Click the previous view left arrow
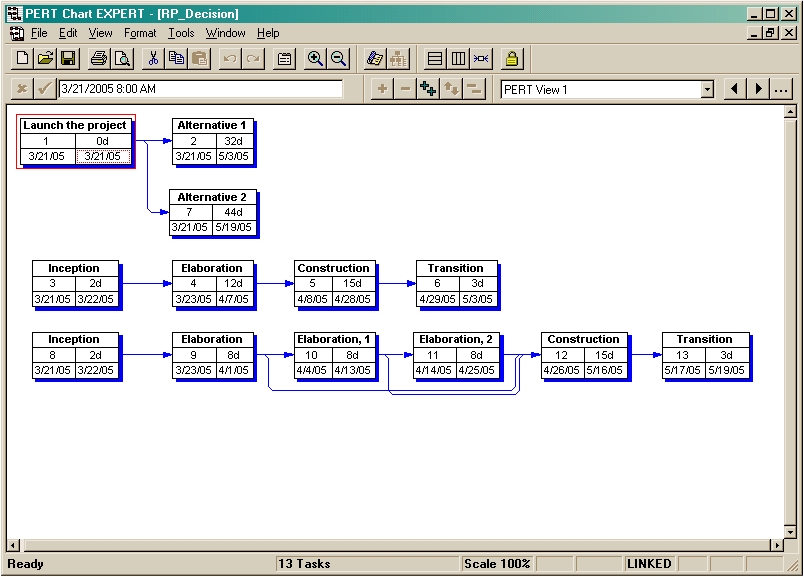 click(734, 89)
